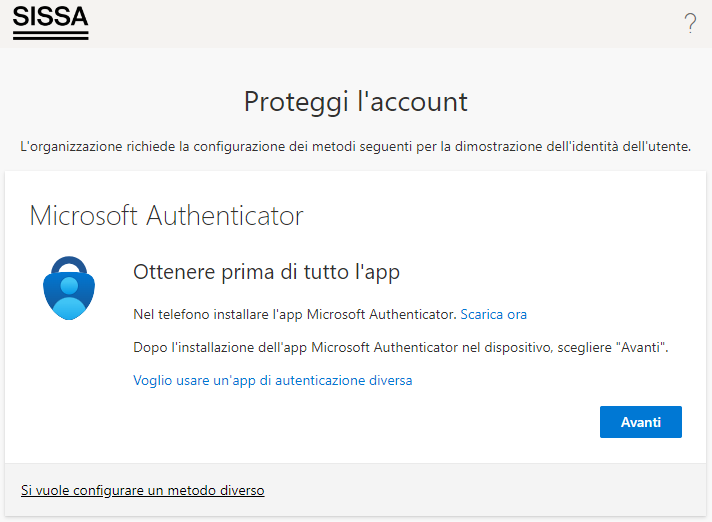
Task: Click the Avanti button
Action: click(641, 422)
